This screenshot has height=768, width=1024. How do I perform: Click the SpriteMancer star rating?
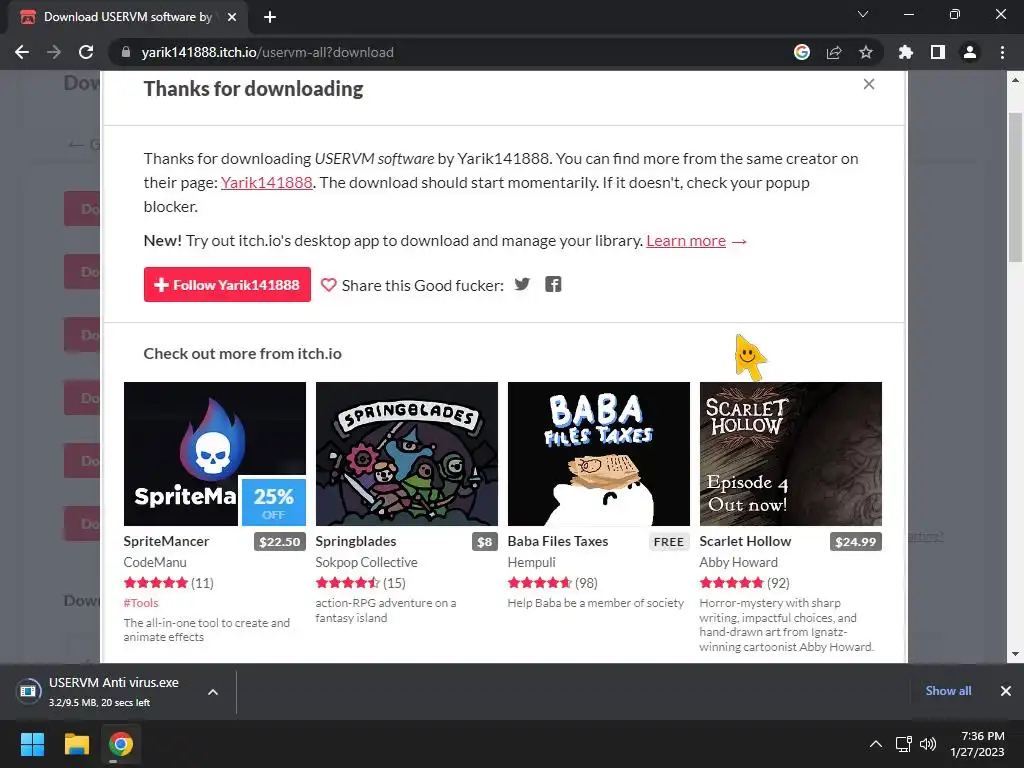tap(155, 583)
